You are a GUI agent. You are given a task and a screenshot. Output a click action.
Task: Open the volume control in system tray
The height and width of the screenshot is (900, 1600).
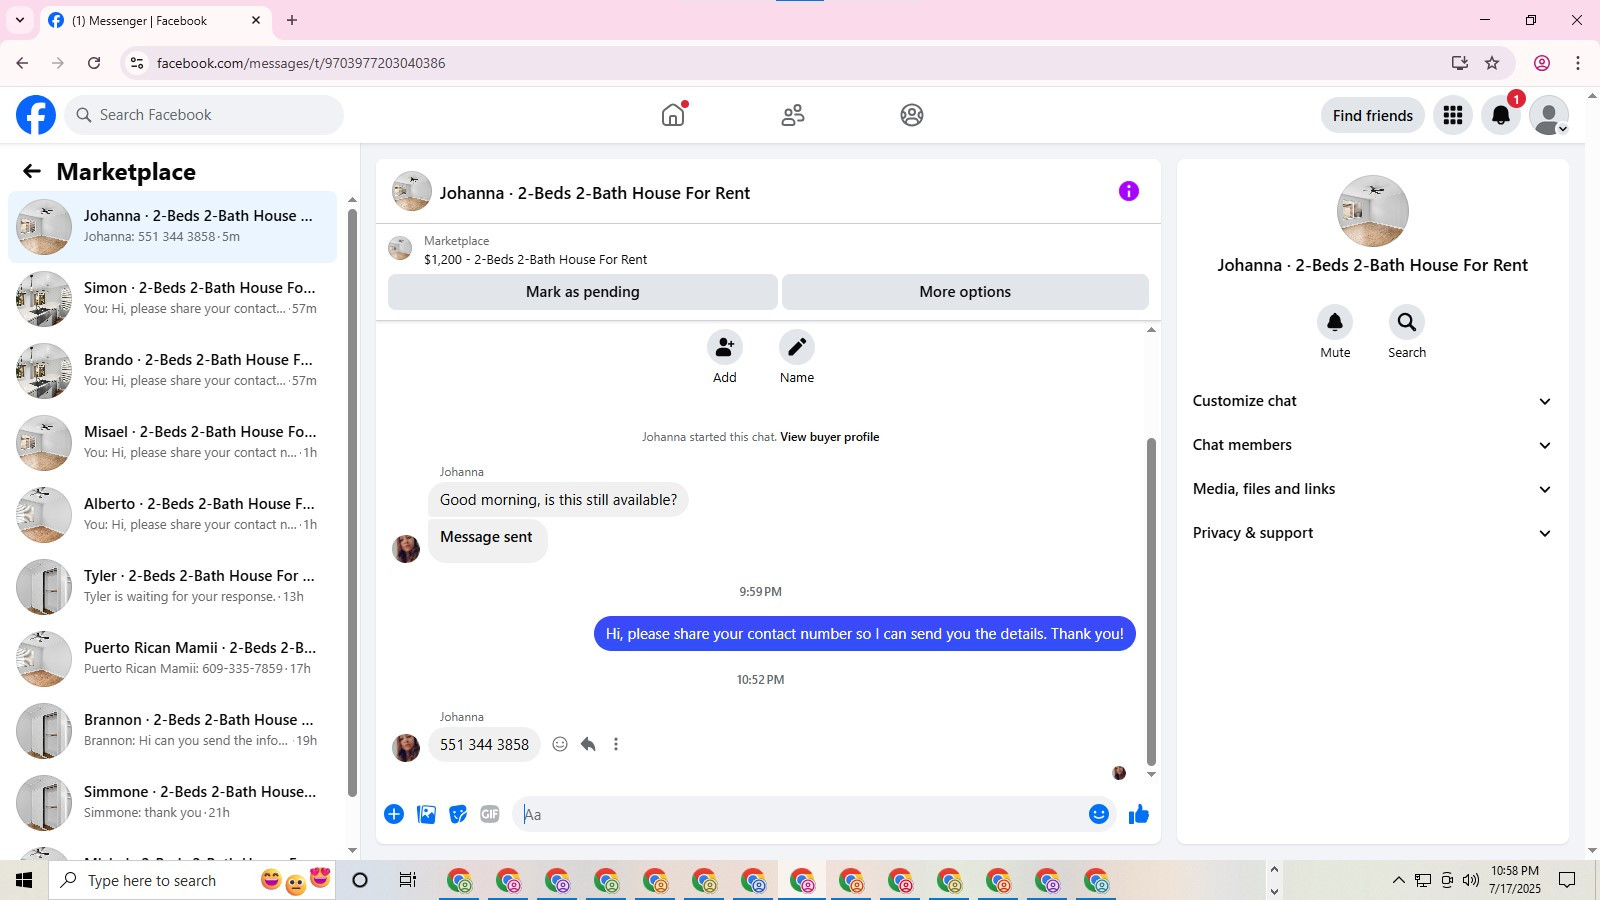pos(1470,880)
